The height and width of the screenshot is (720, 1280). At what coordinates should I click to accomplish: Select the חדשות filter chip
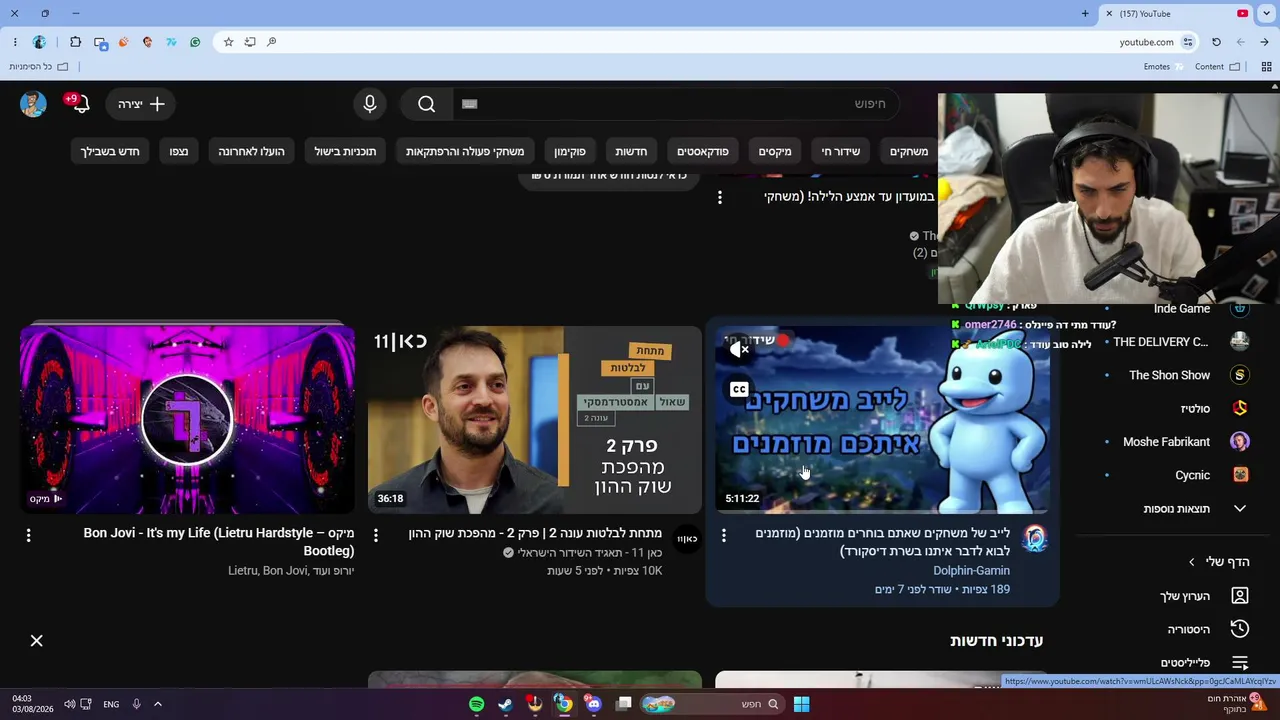[x=631, y=151]
